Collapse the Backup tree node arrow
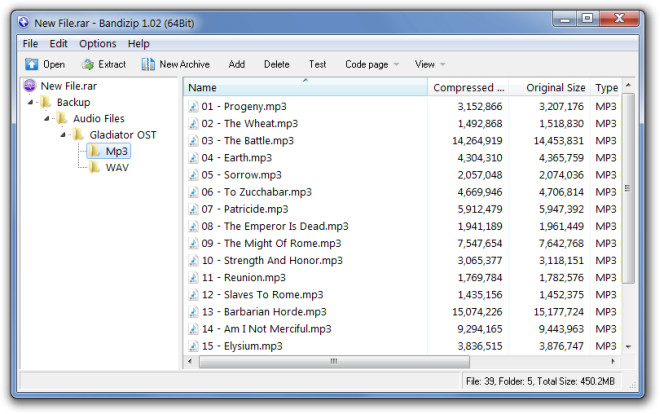The width and height of the screenshot is (660, 414). point(30,102)
